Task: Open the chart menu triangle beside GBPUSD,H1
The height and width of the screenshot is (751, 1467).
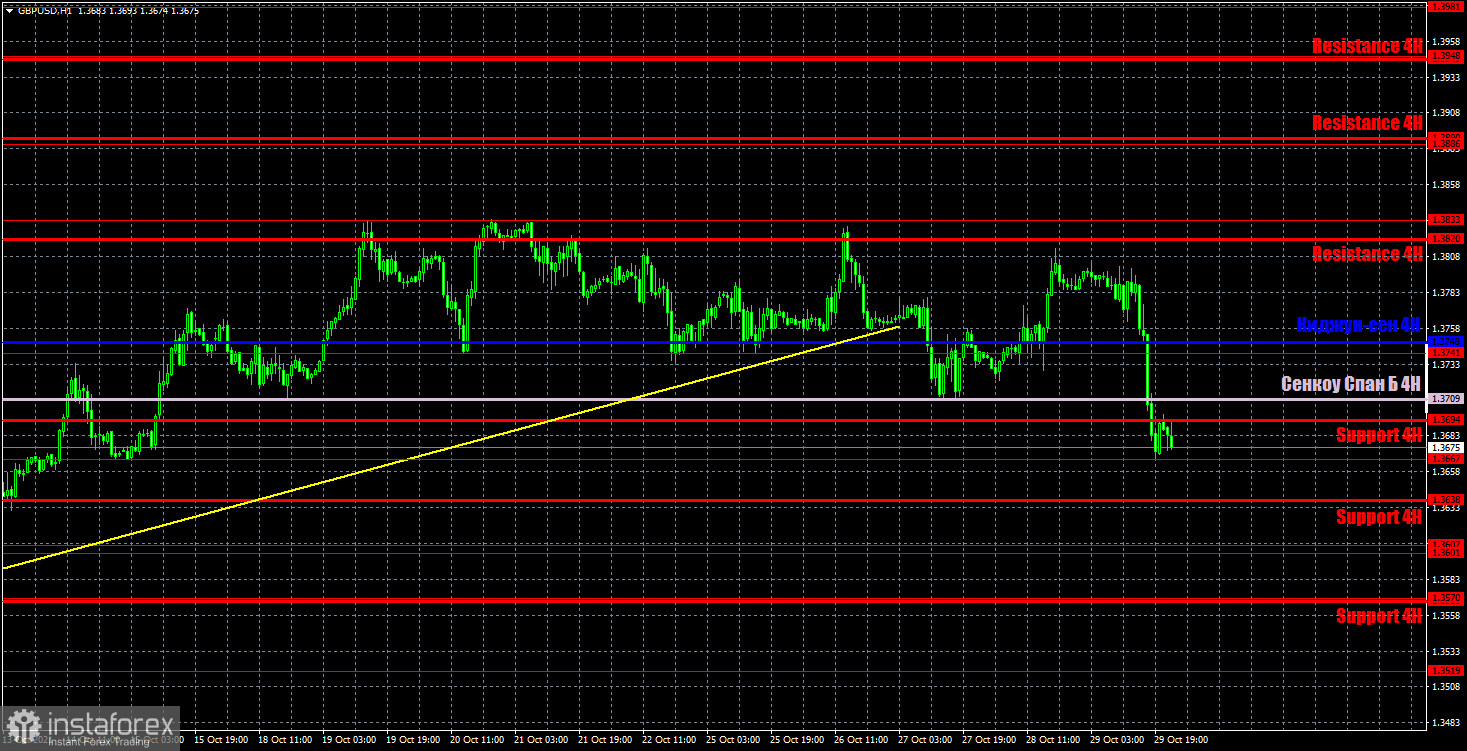Action: [9, 11]
